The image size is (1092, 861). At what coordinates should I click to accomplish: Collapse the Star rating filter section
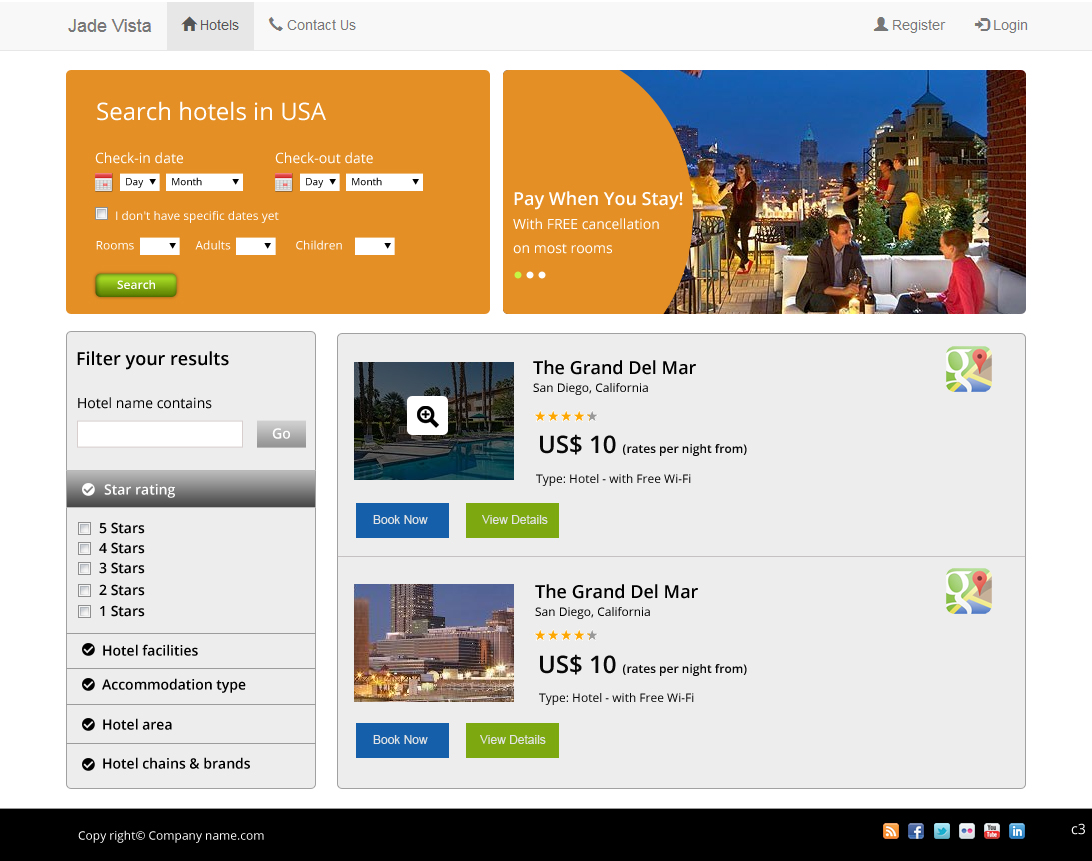click(191, 489)
